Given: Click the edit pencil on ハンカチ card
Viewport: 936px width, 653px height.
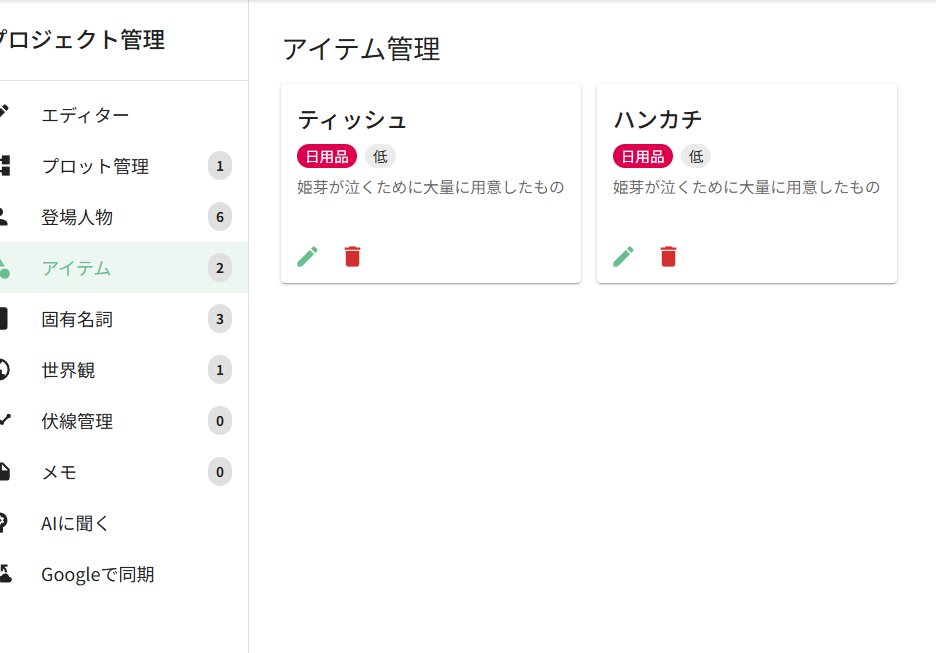Looking at the screenshot, I should 623,257.
